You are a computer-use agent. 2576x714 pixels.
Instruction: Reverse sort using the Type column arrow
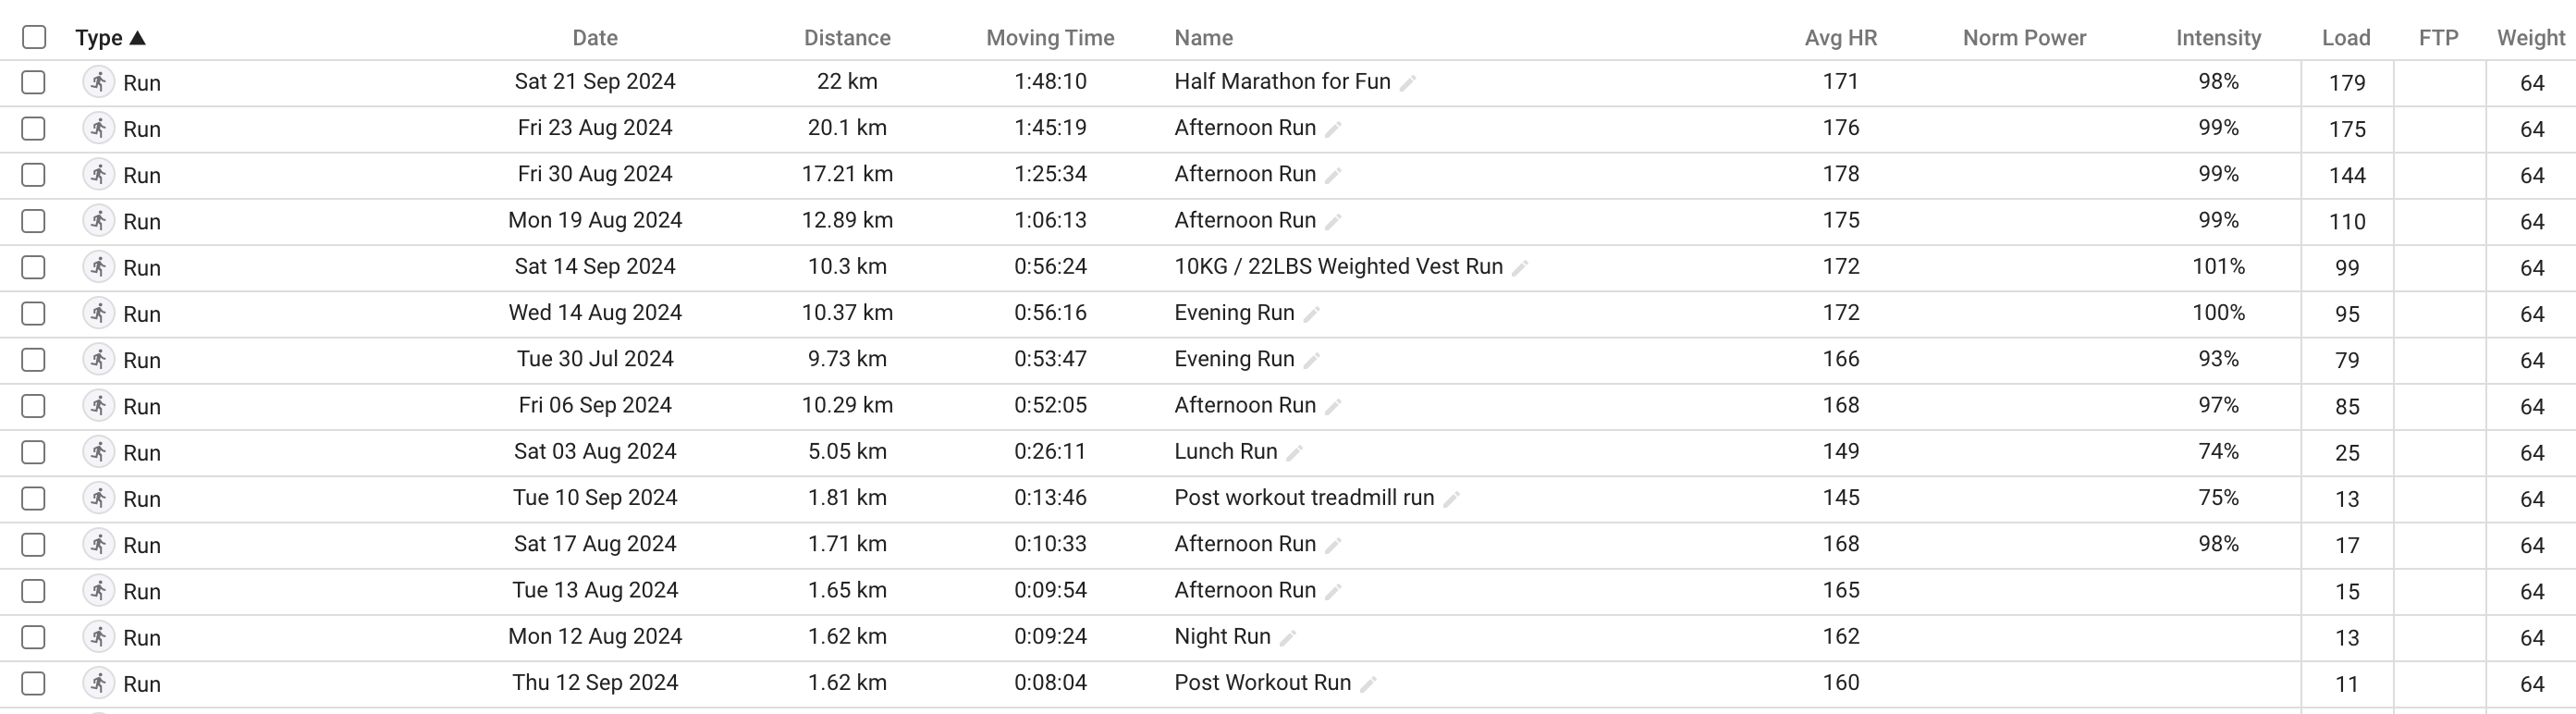click(x=138, y=38)
